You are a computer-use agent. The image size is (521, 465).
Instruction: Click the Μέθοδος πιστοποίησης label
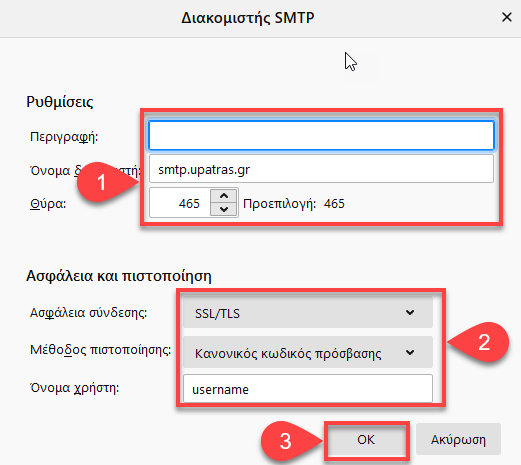pyautogui.click(x=100, y=350)
